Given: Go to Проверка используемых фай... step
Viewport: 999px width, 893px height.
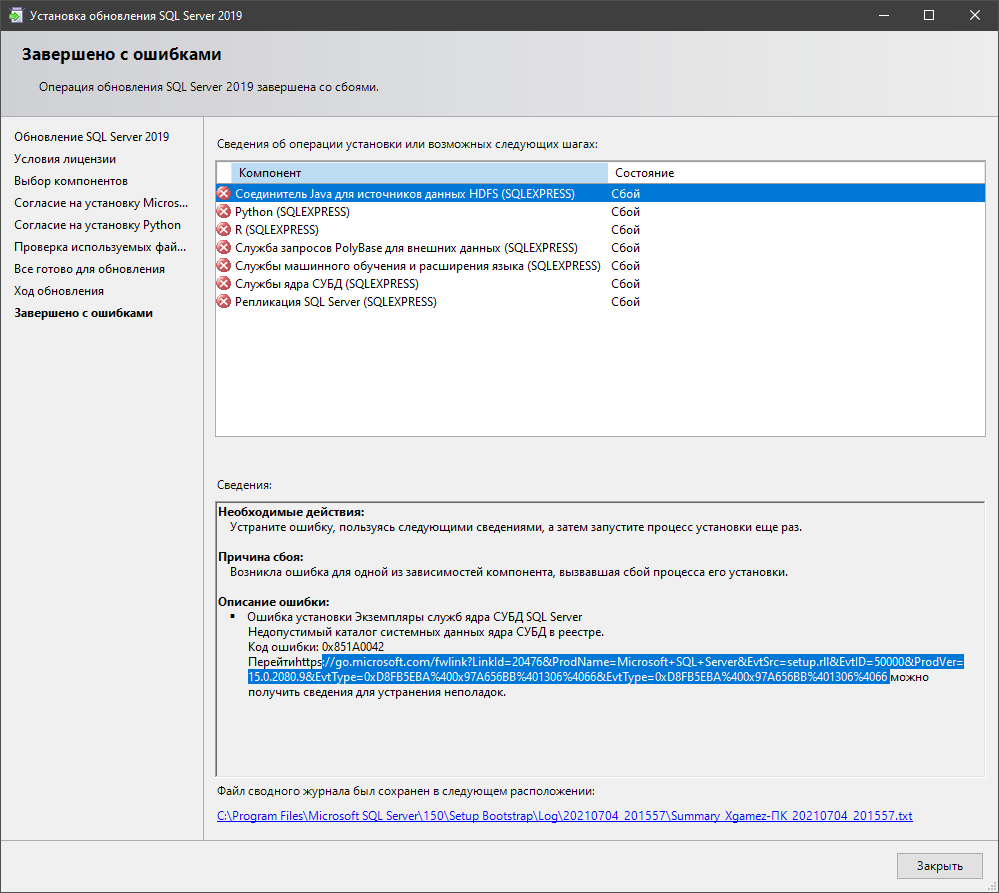Looking at the screenshot, I should (x=100, y=247).
